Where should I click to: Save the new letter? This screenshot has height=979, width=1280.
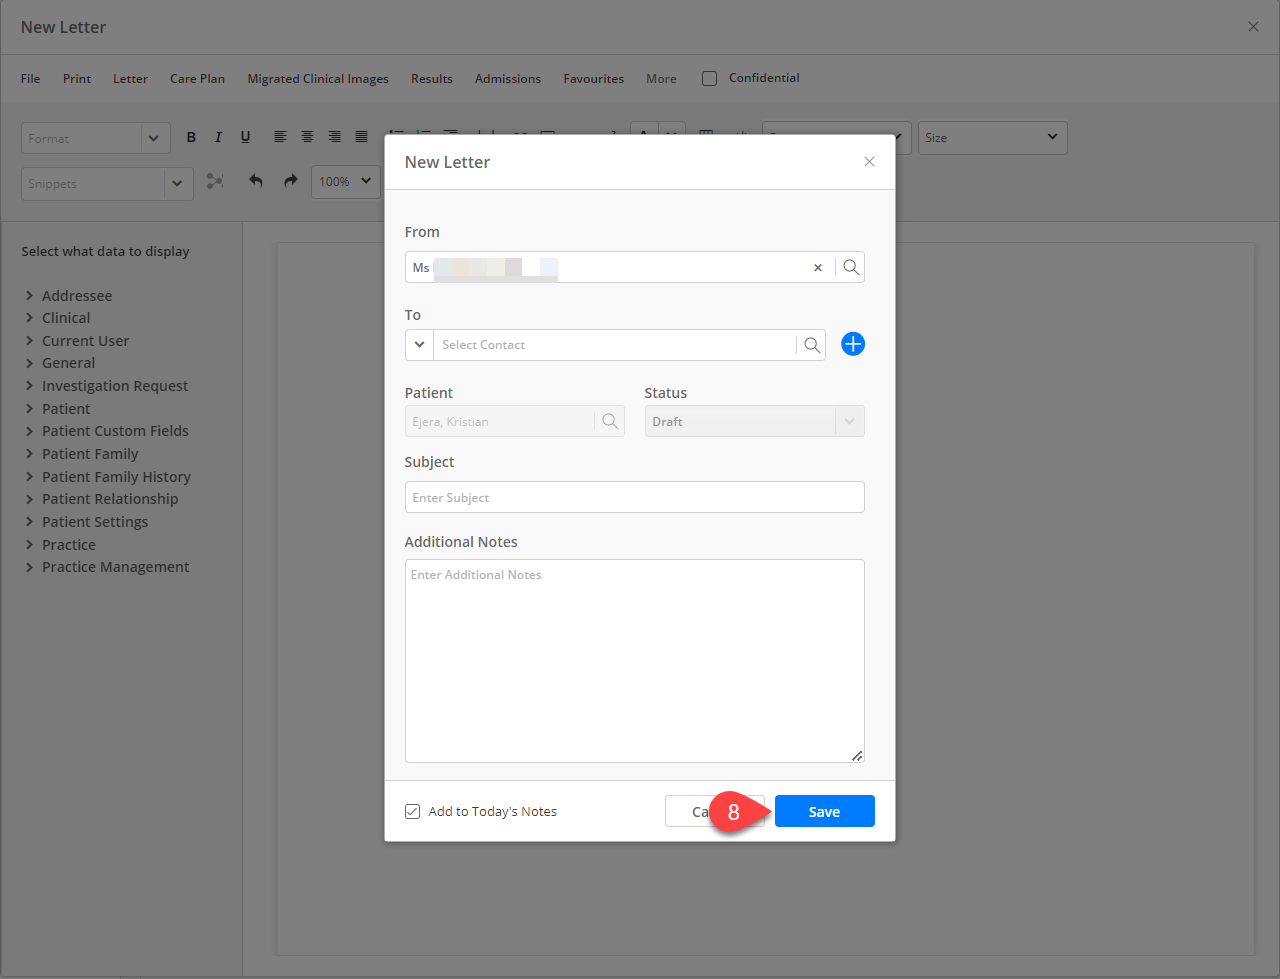point(824,811)
